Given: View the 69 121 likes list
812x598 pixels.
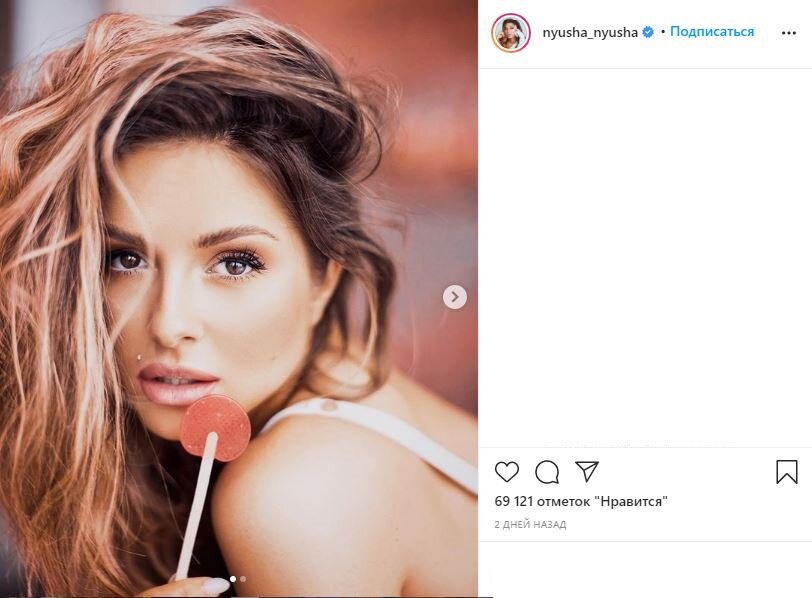Looking at the screenshot, I should click(x=581, y=501).
